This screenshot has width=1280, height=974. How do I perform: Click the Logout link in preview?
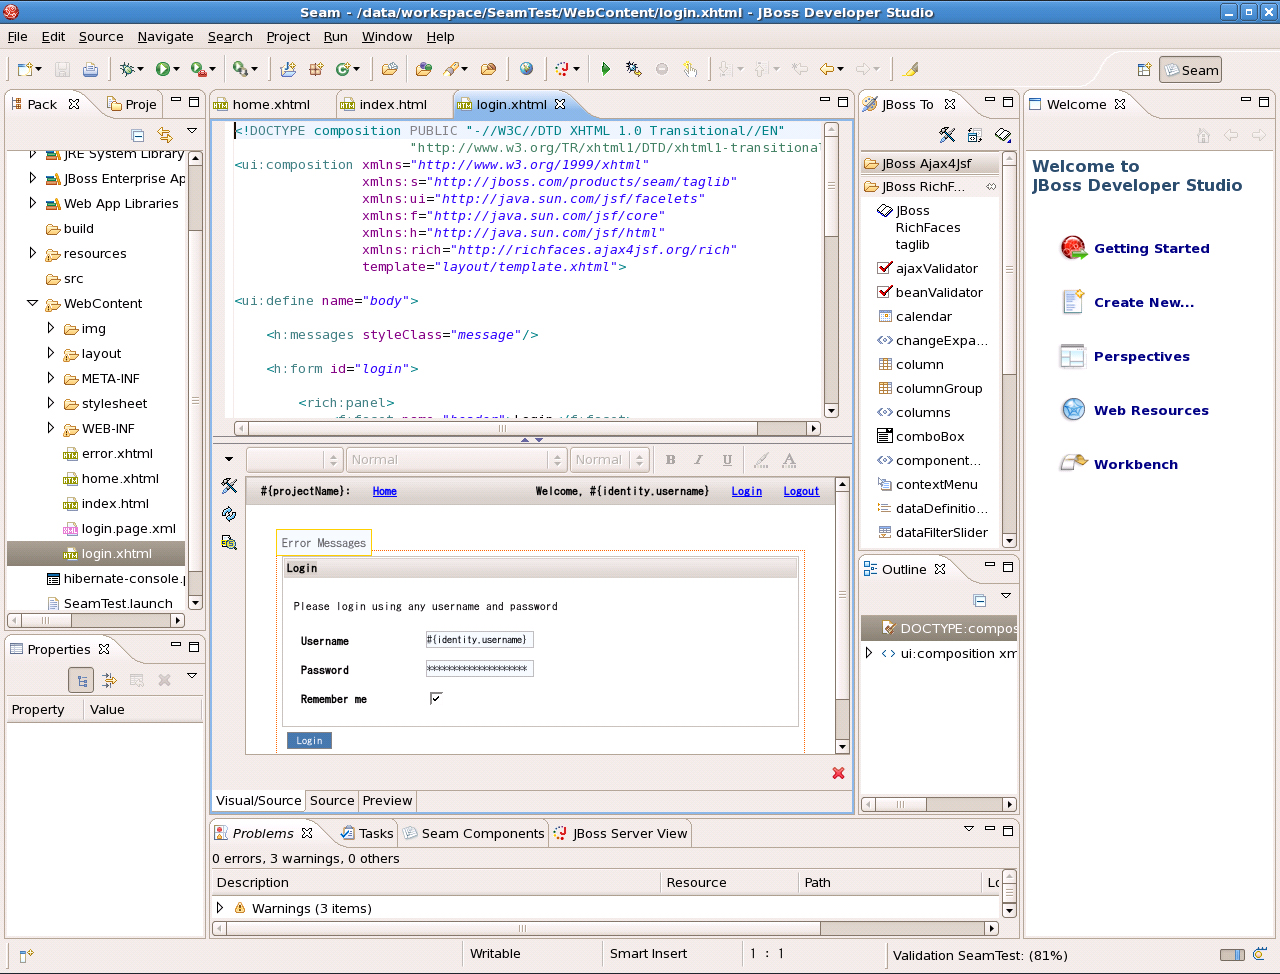coord(801,491)
